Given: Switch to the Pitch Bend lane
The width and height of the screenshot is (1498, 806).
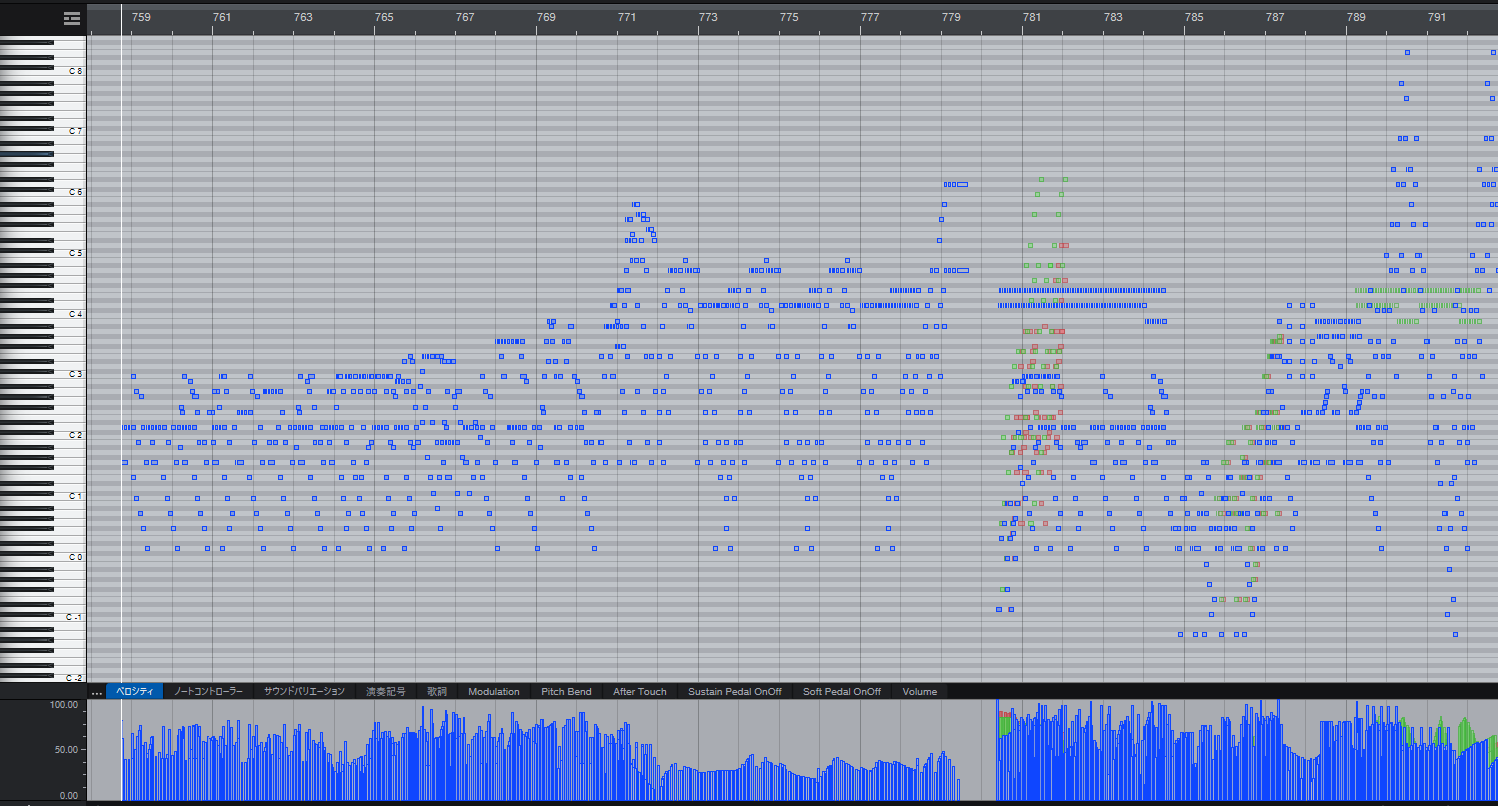Looking at the screenshot, I should coord(566,691).
